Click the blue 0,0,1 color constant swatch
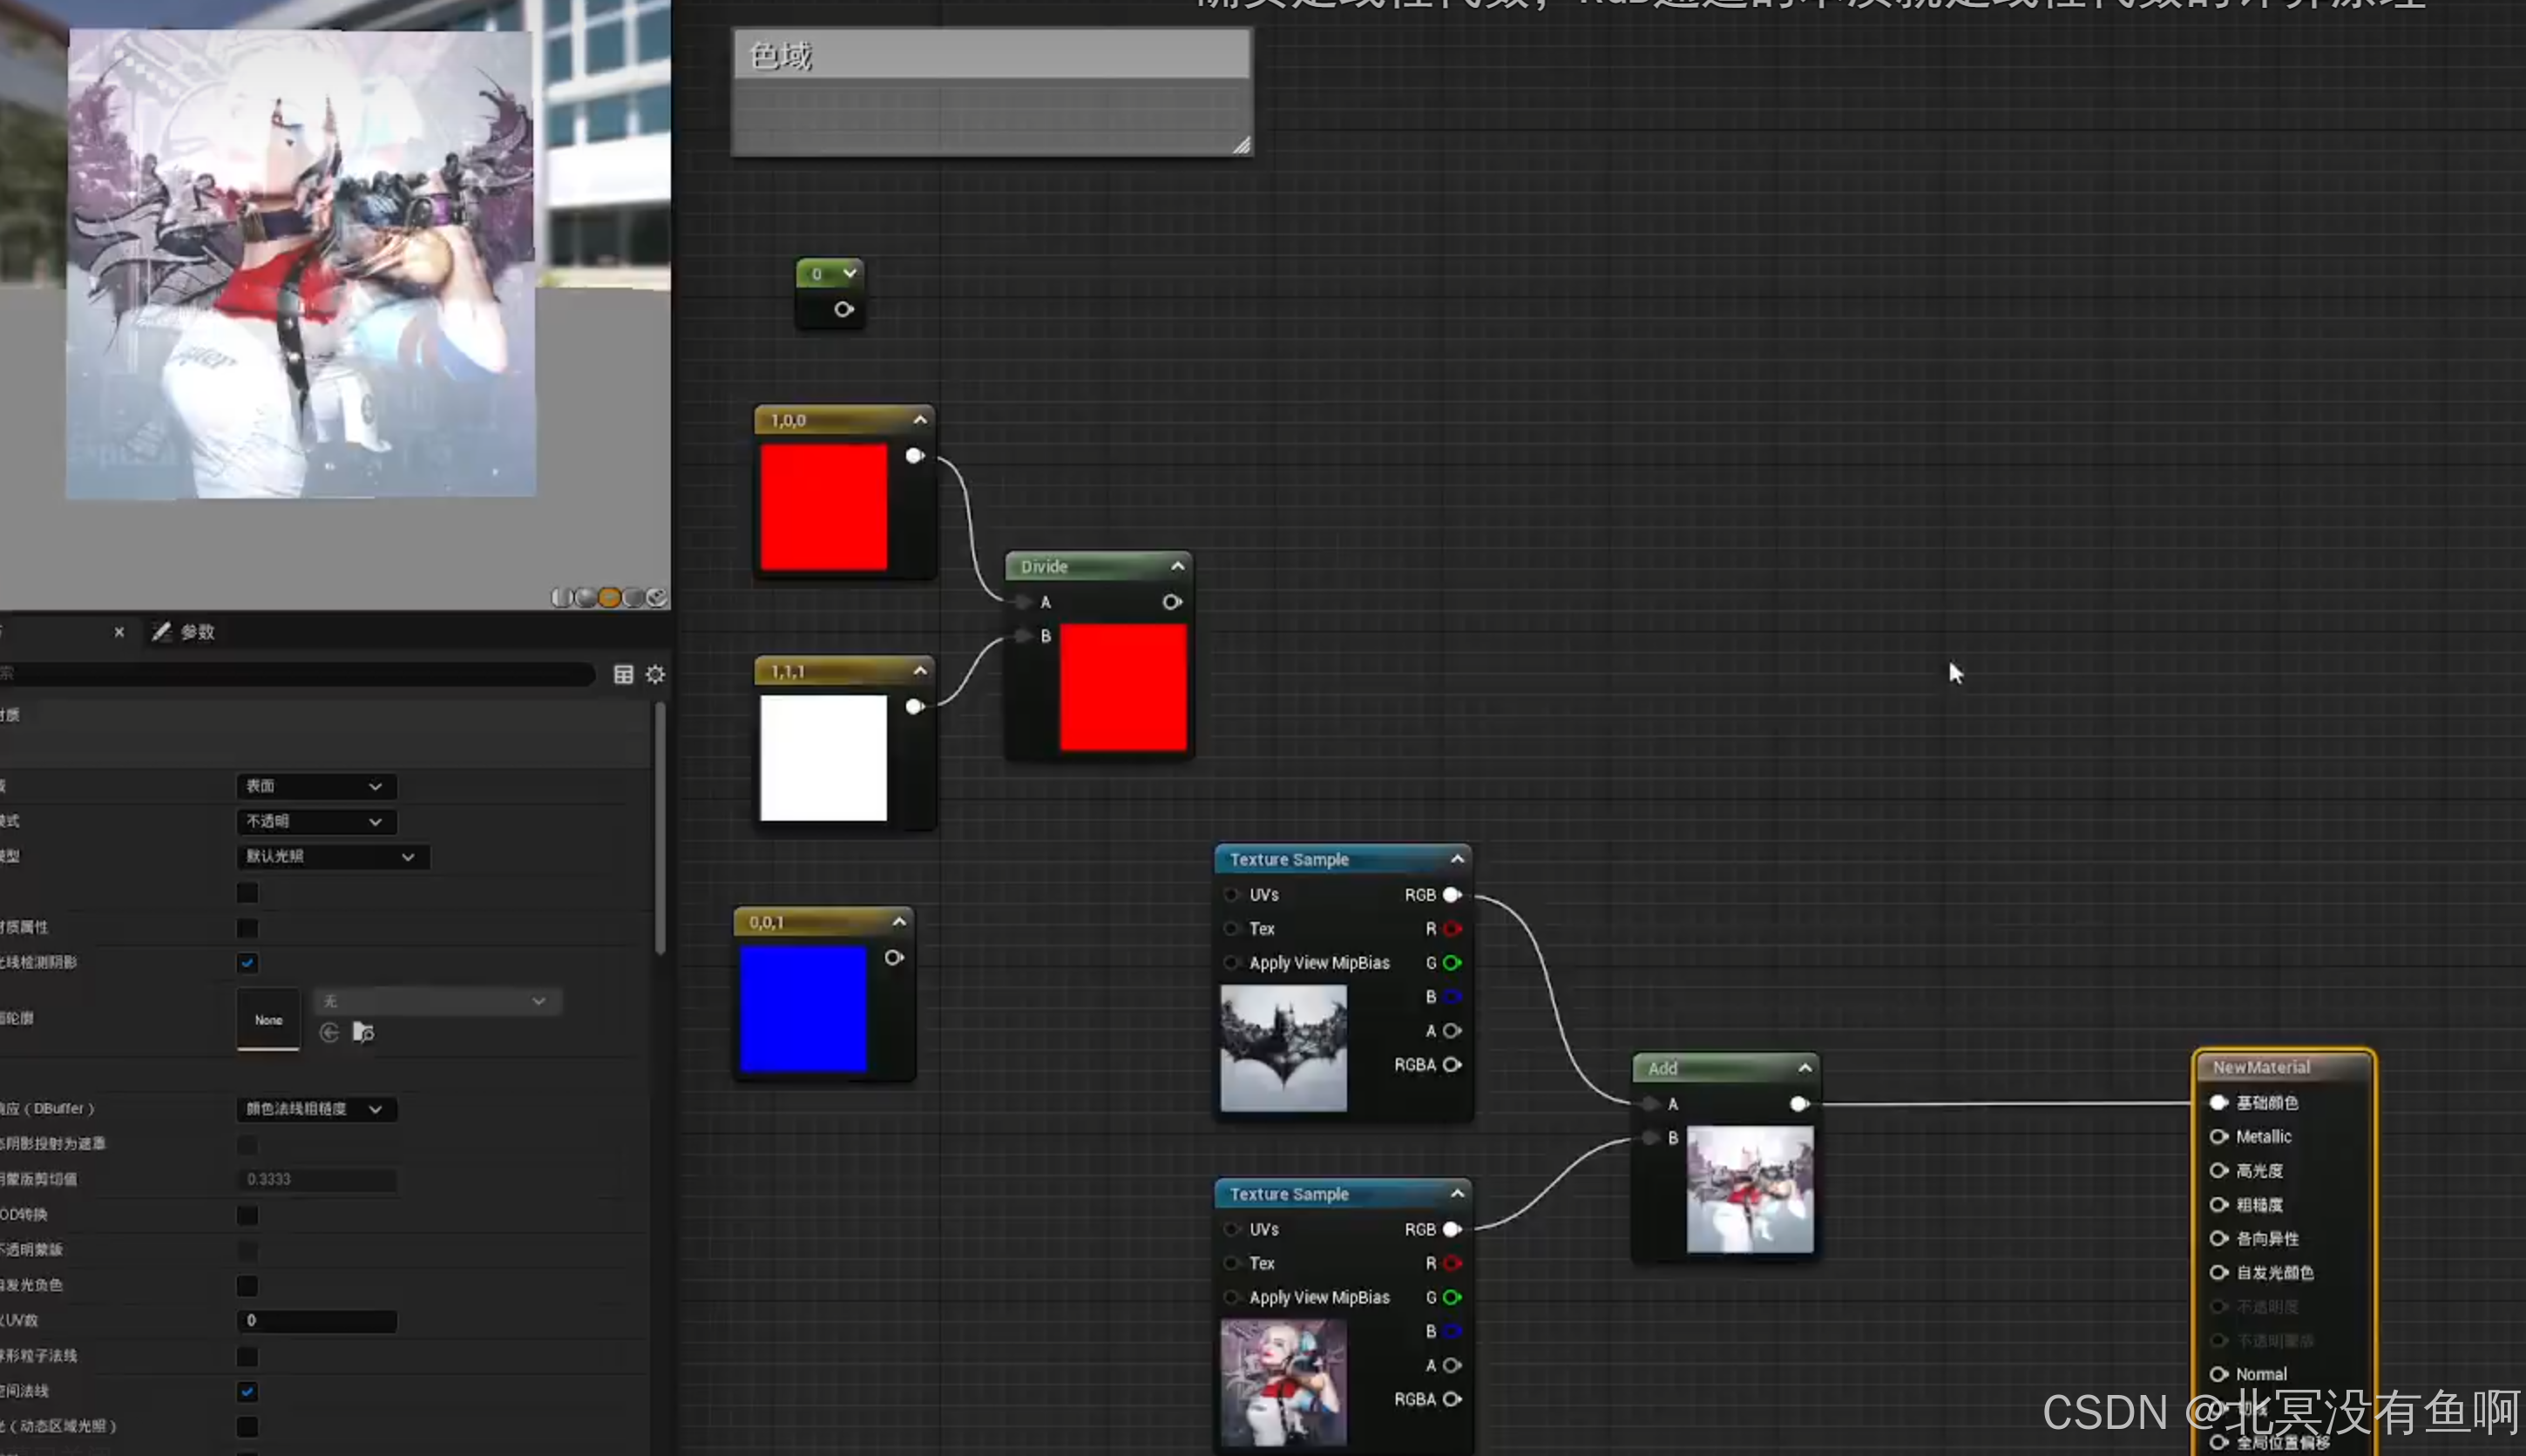The height and width of the screenshot is (1456, 2526). pos(803,1009)
